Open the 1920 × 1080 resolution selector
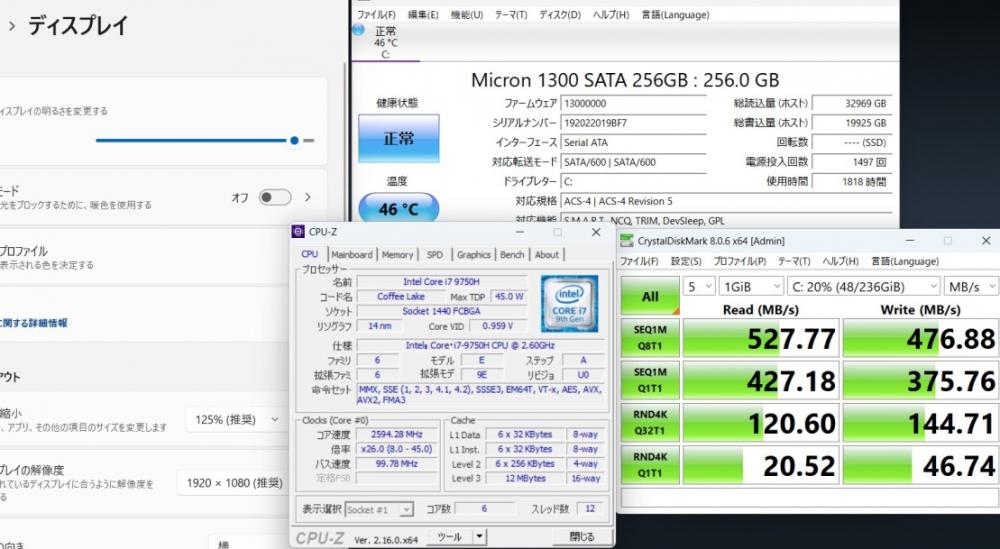 pos(237,483)
